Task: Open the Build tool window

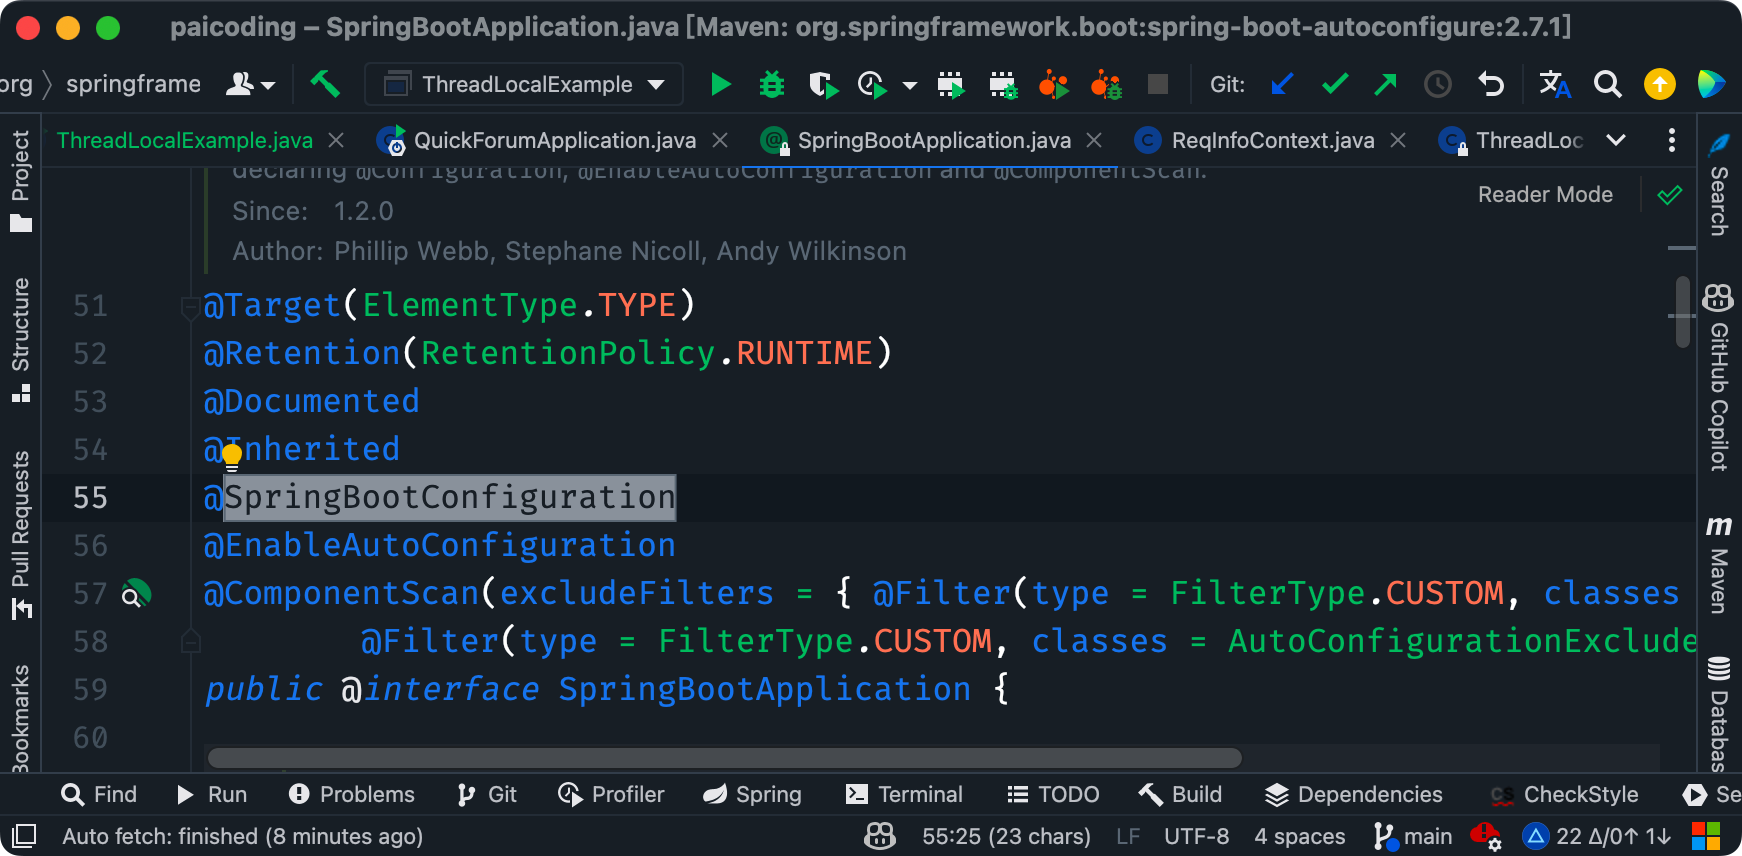Action: coord(1180,794)
